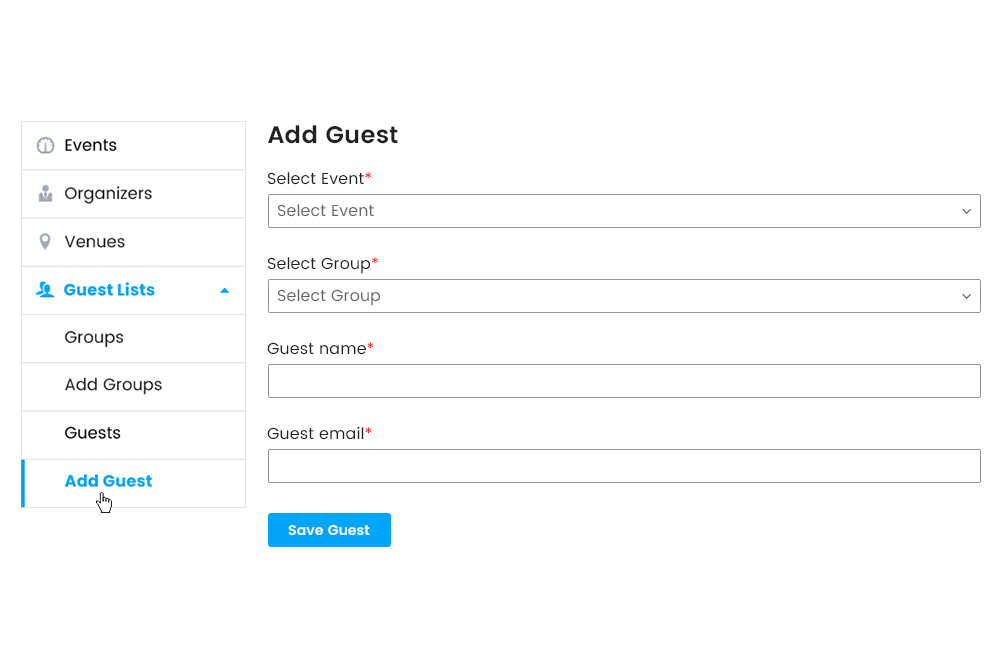Navigate to the Venues sidebar label
The width and height of the screenshot is (1000, 667).
[95, 242]
